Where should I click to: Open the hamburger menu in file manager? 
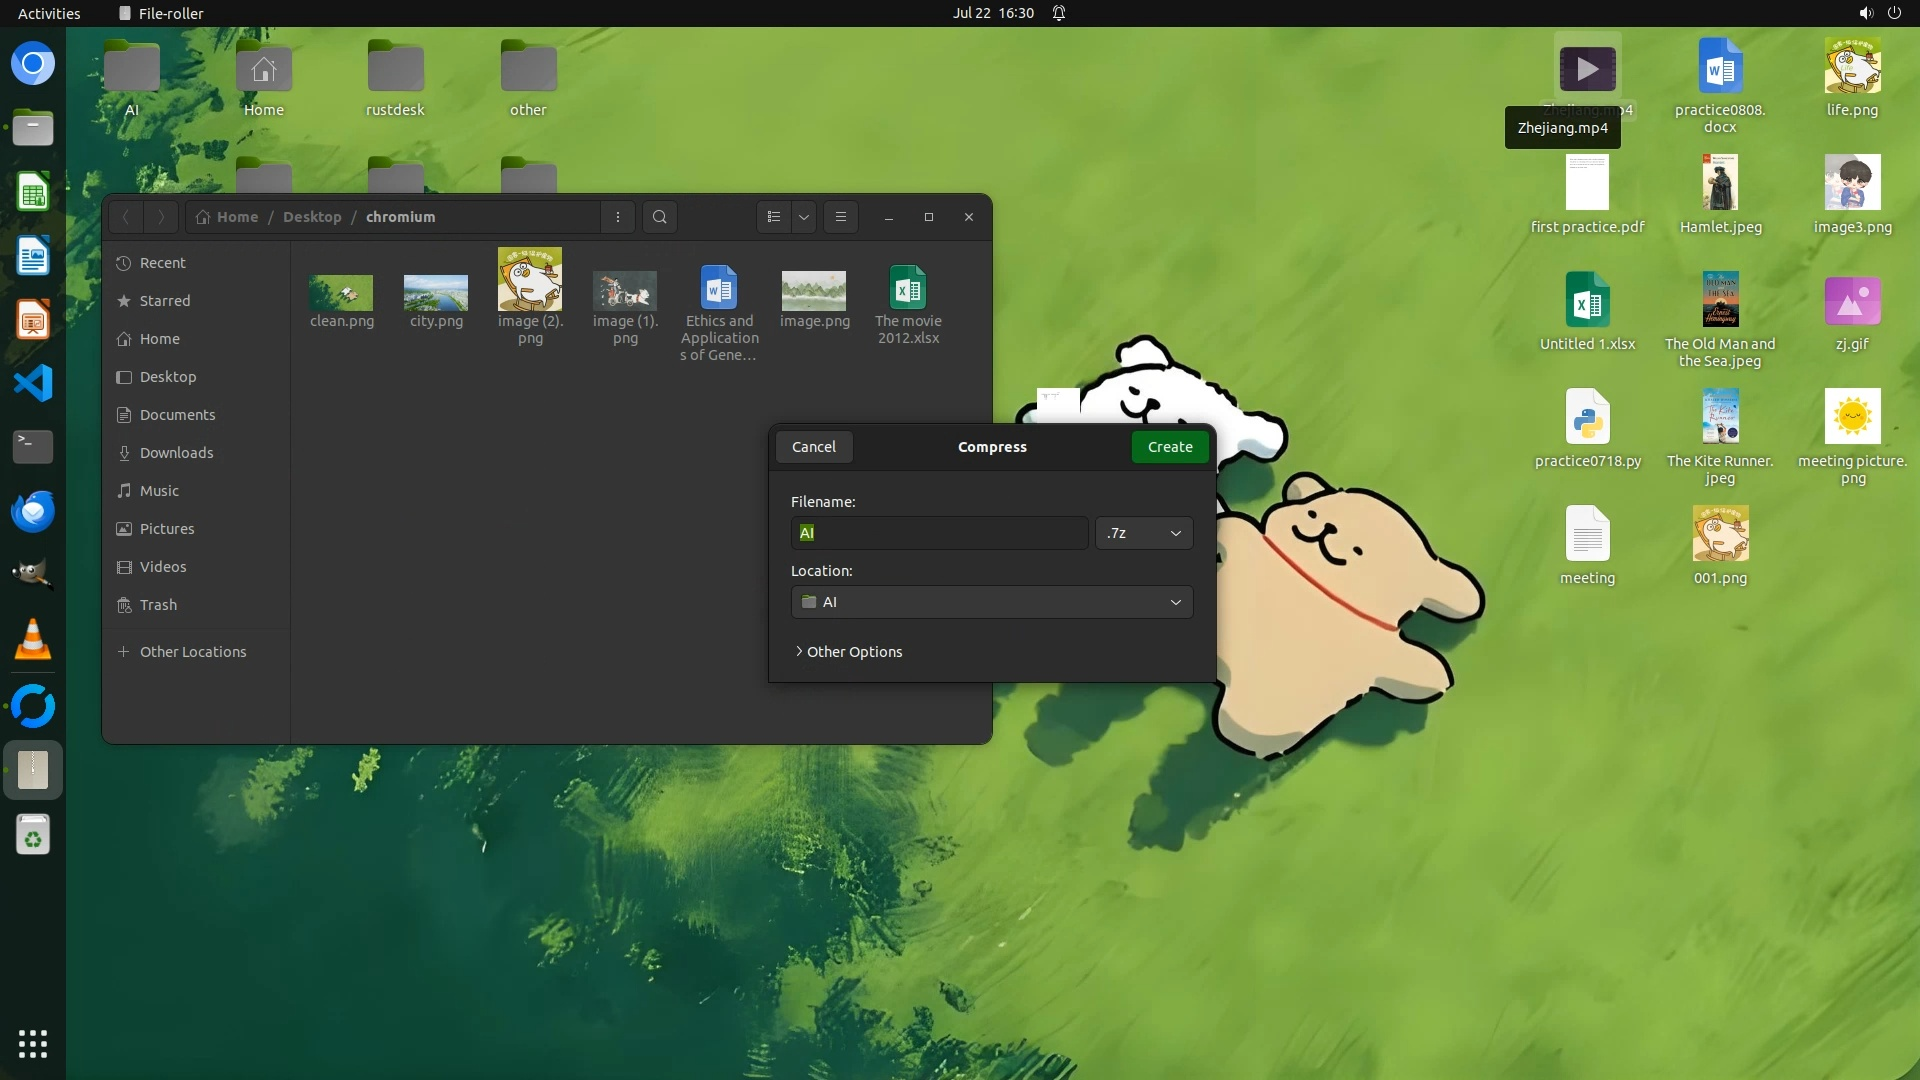(x=840, y=217)
